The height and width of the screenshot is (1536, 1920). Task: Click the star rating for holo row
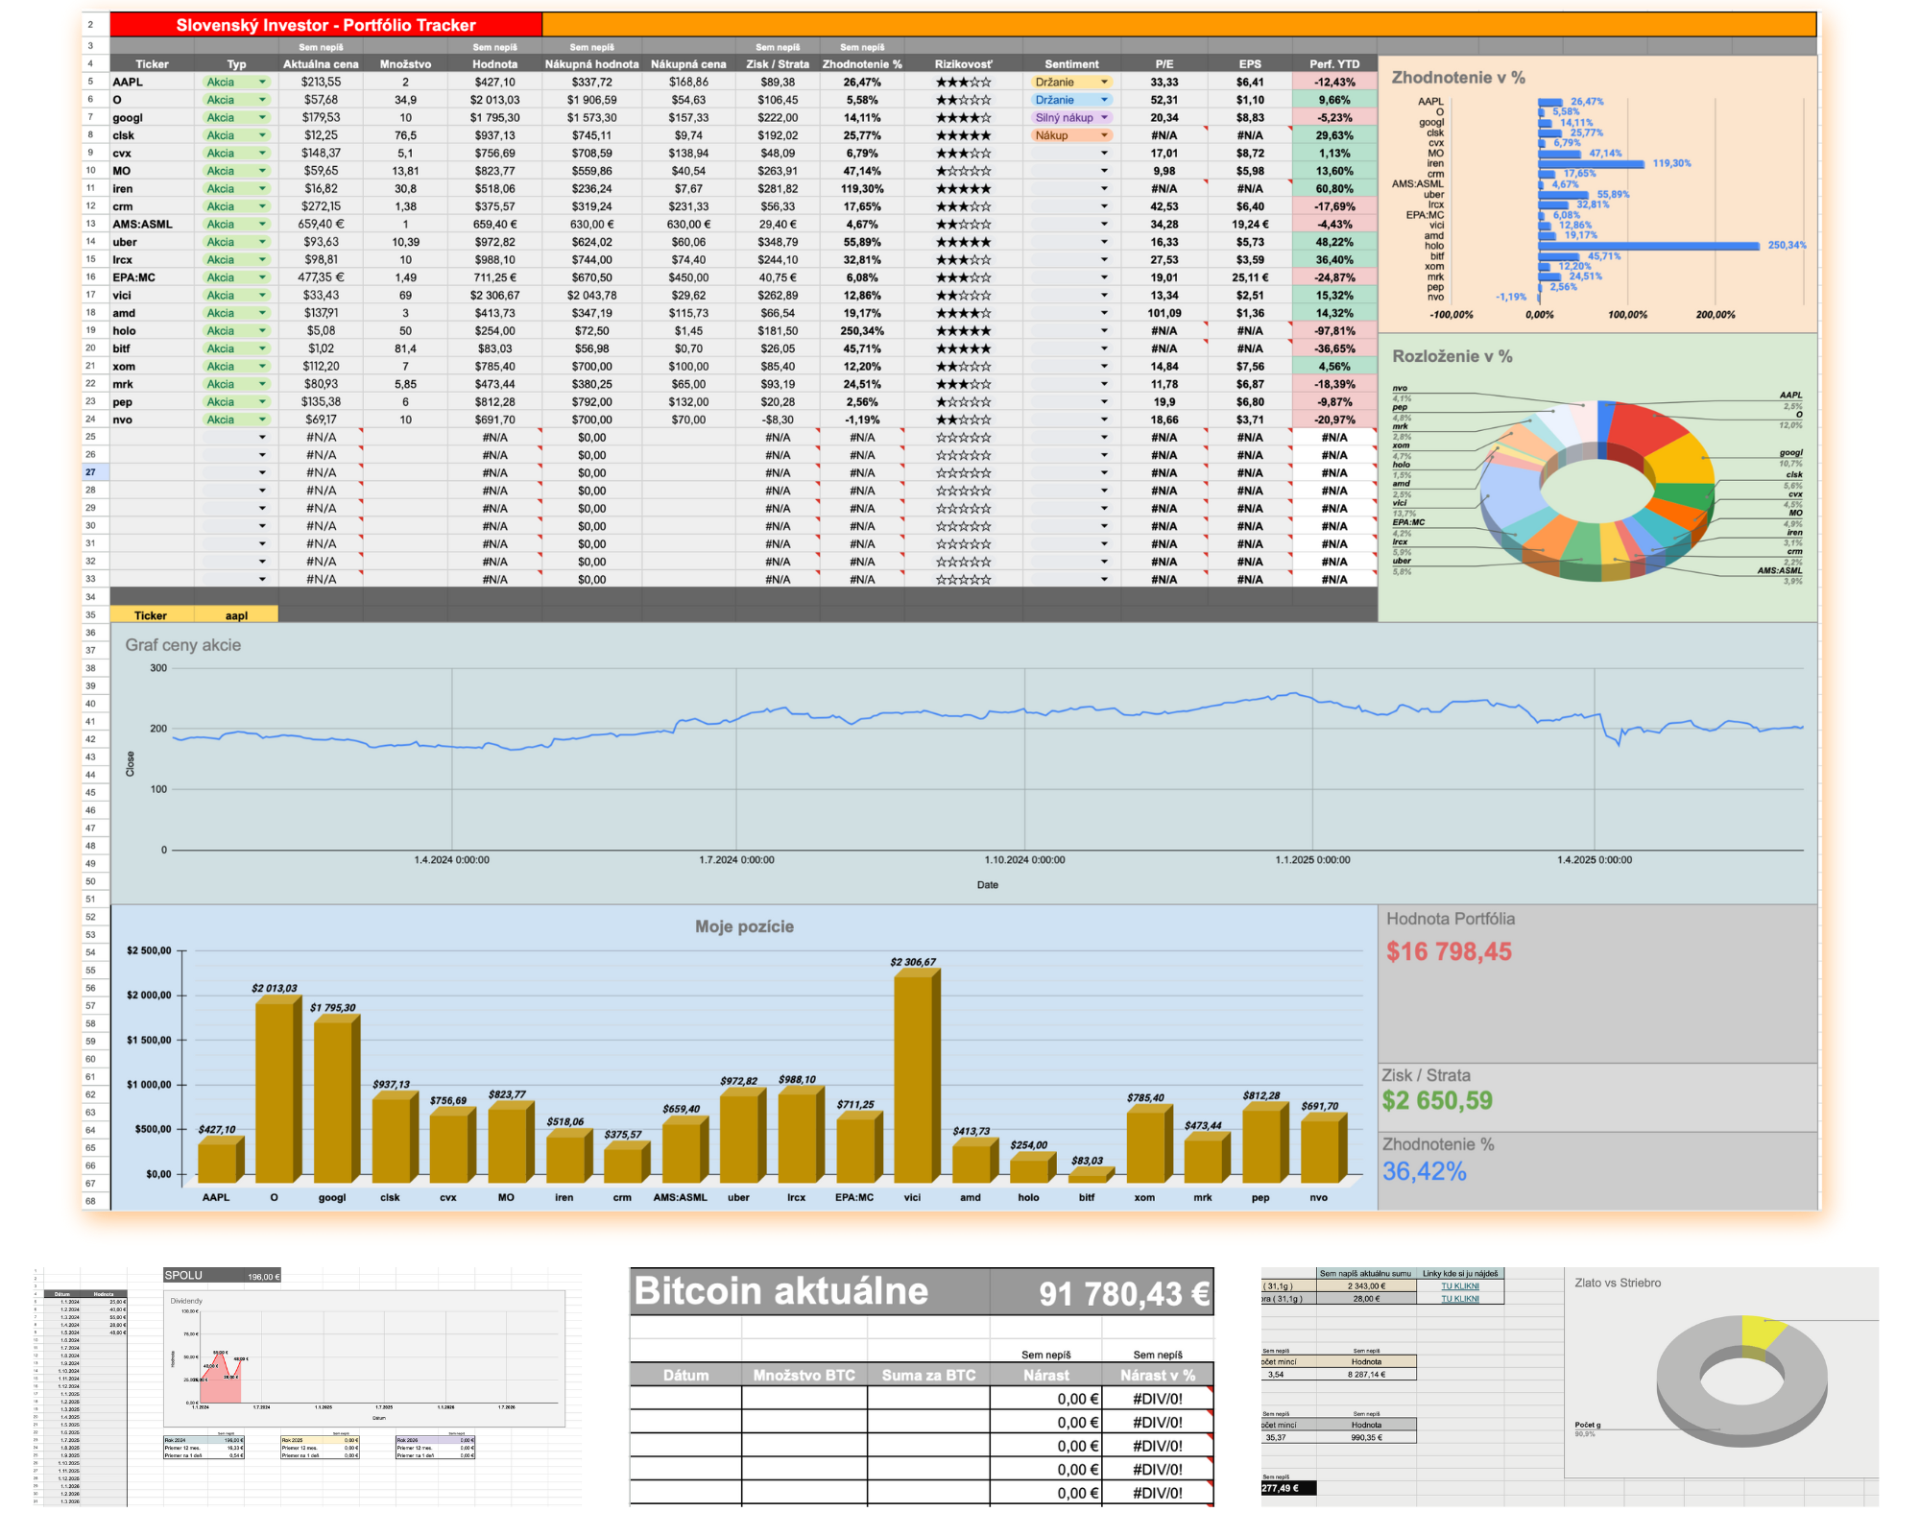point(963,331)
